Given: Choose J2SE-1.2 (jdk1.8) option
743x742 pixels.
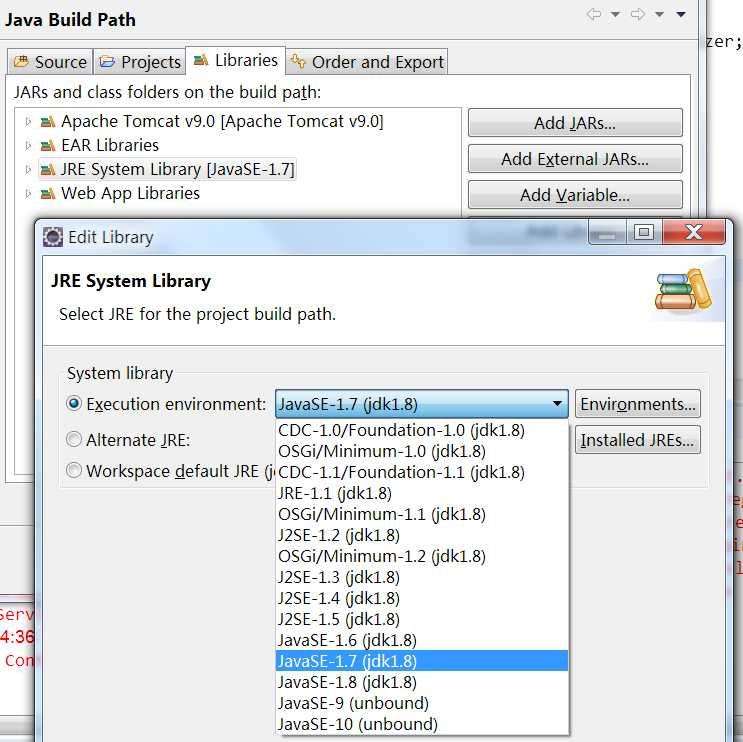Looking at the screenshot, I should coord(422,535).
